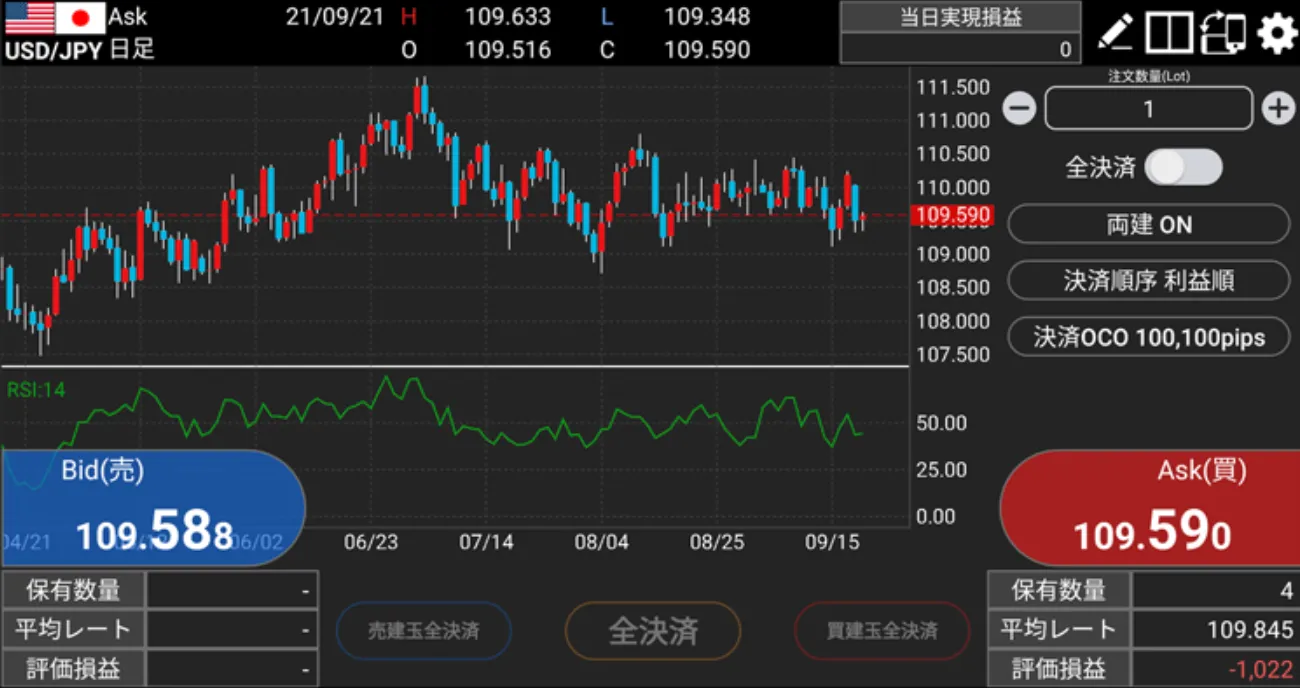Switch to split chart layout view

click(x=1169, y=33)
